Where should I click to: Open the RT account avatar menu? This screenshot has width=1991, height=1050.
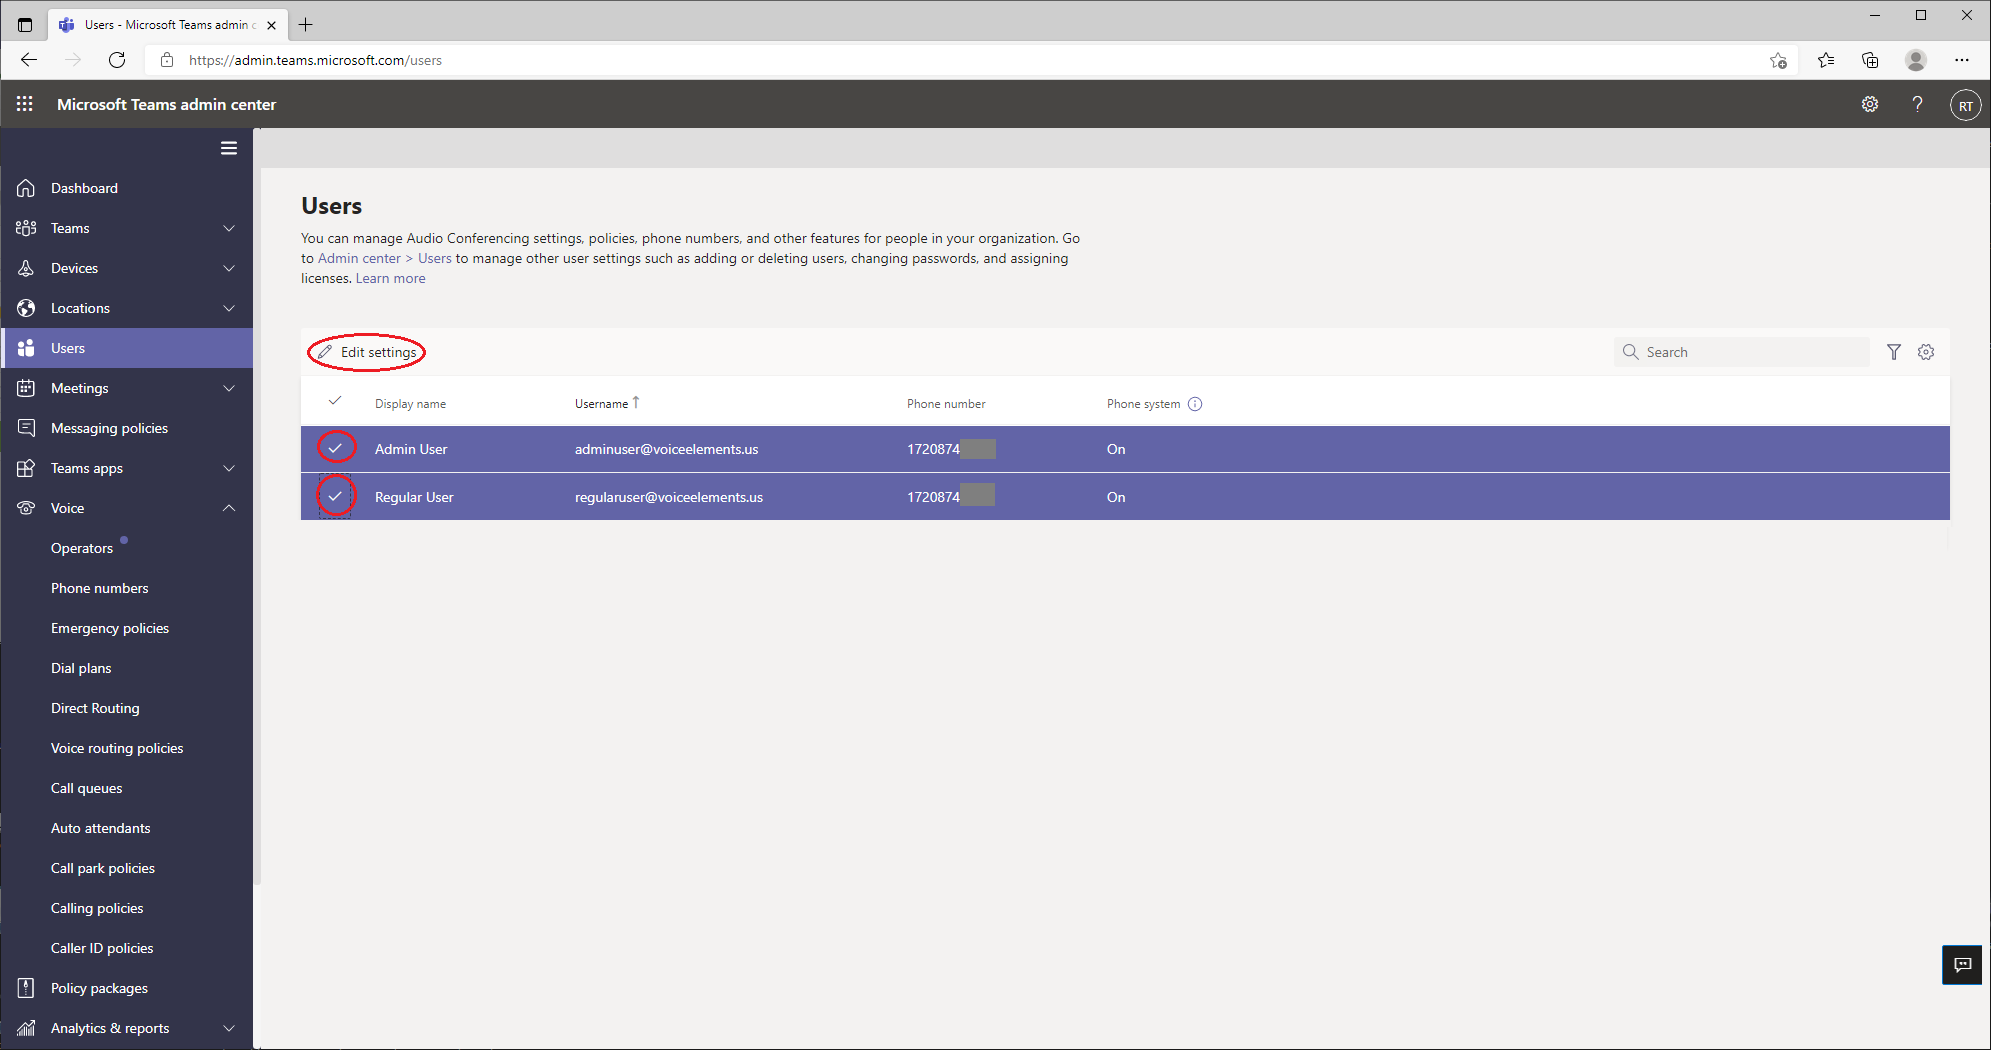tap(1965, 105)
